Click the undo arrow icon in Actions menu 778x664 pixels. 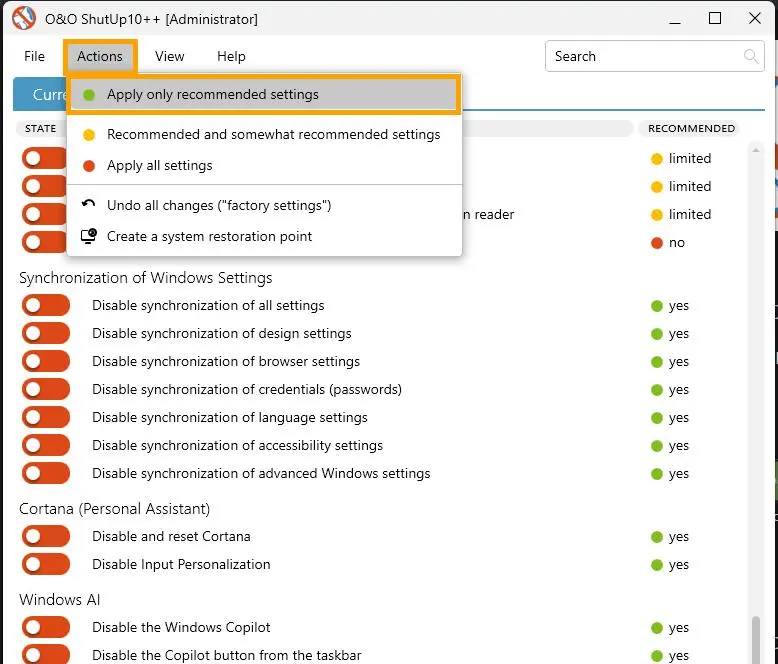point(88,204)
